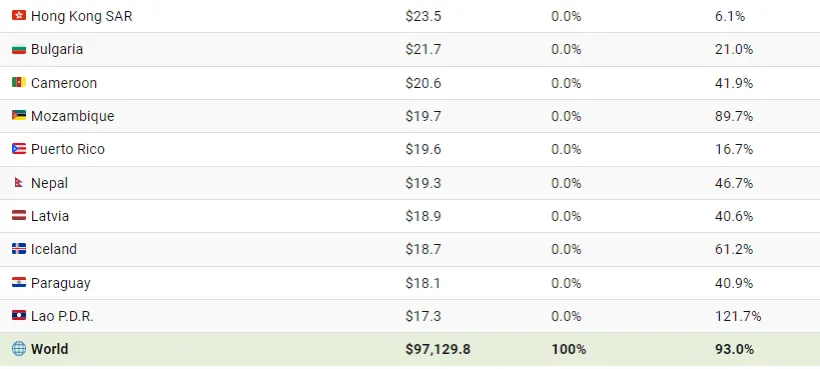Click the World globe icon
The width and height of the screenshot is (820, 369).
pyautogui.click(x=19, y=349)
